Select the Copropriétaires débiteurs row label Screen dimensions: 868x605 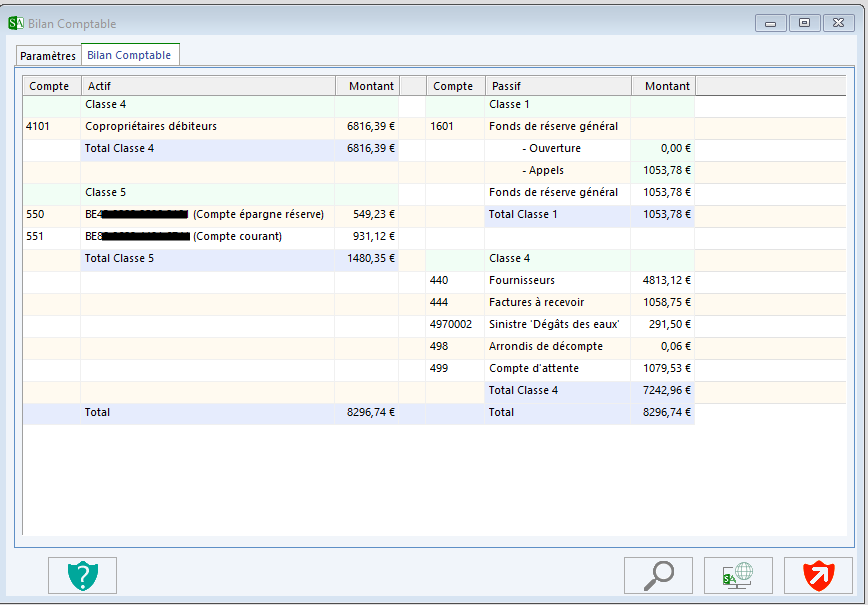pos(151,126)
